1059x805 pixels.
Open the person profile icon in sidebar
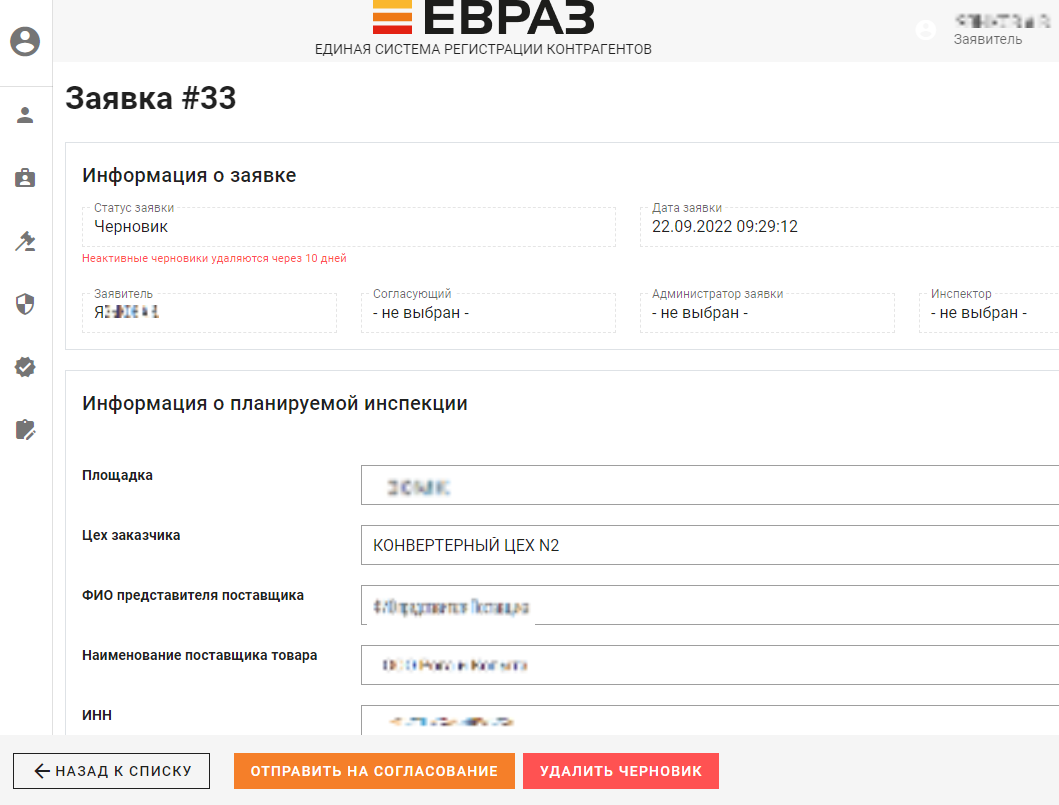(25, 115)
